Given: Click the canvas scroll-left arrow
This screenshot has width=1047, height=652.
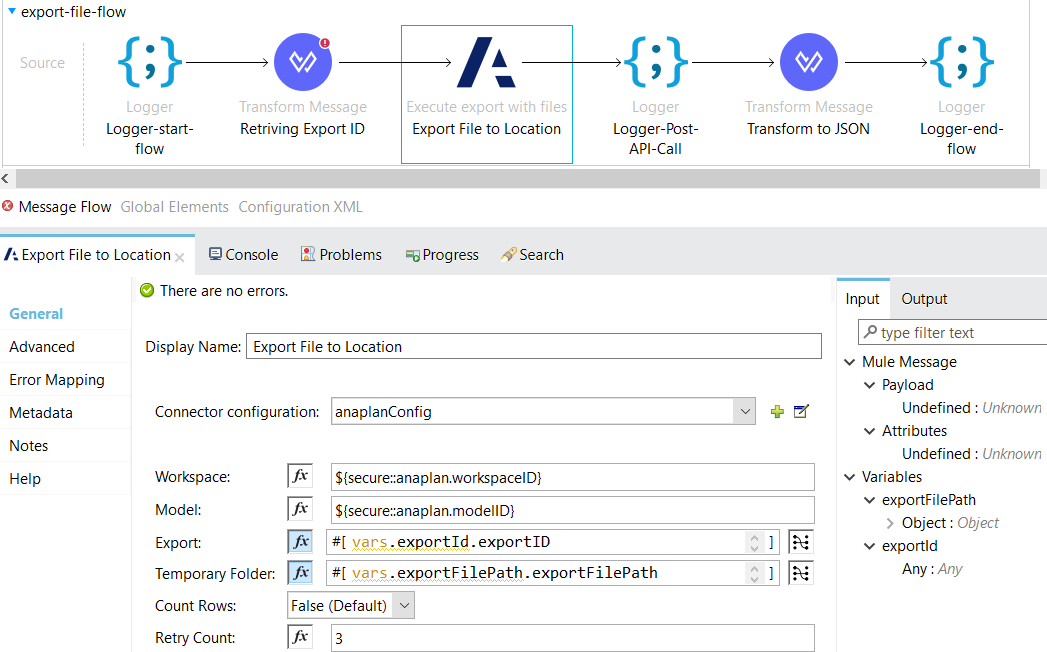Looking at the screenshot, I should point(5,178).
